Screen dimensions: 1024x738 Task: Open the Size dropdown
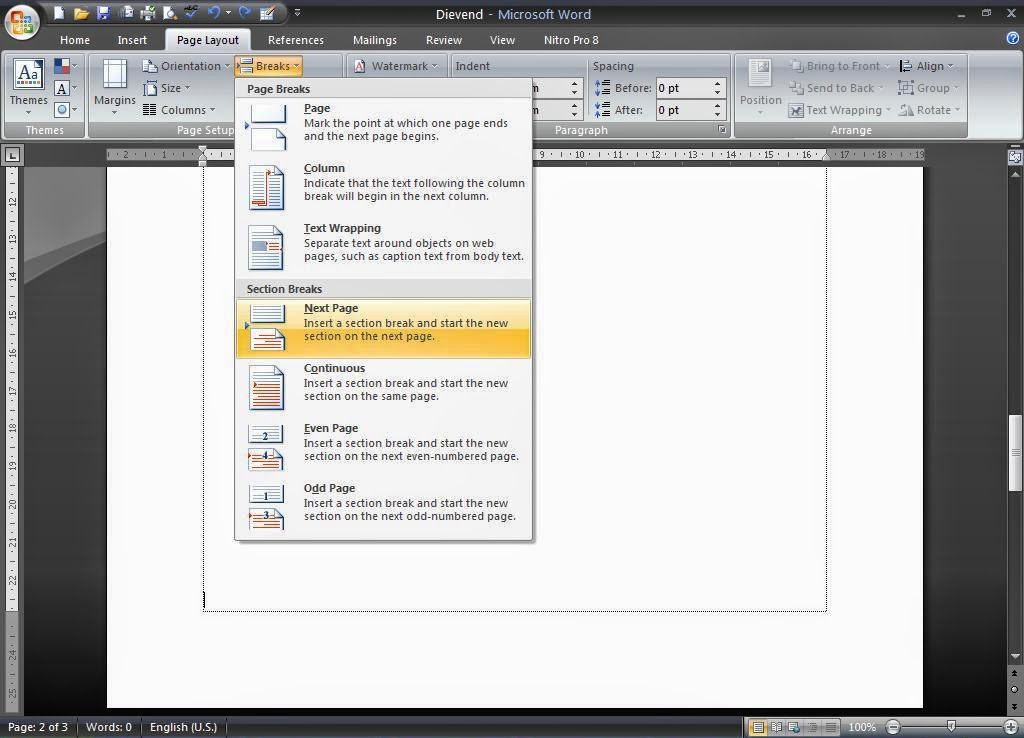167,88
